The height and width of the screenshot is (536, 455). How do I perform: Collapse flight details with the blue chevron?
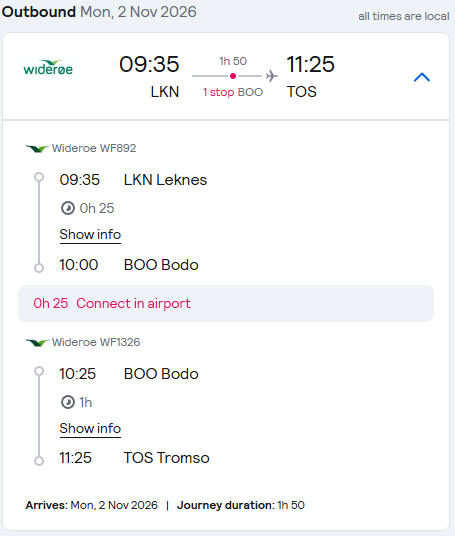coord(422,77)
